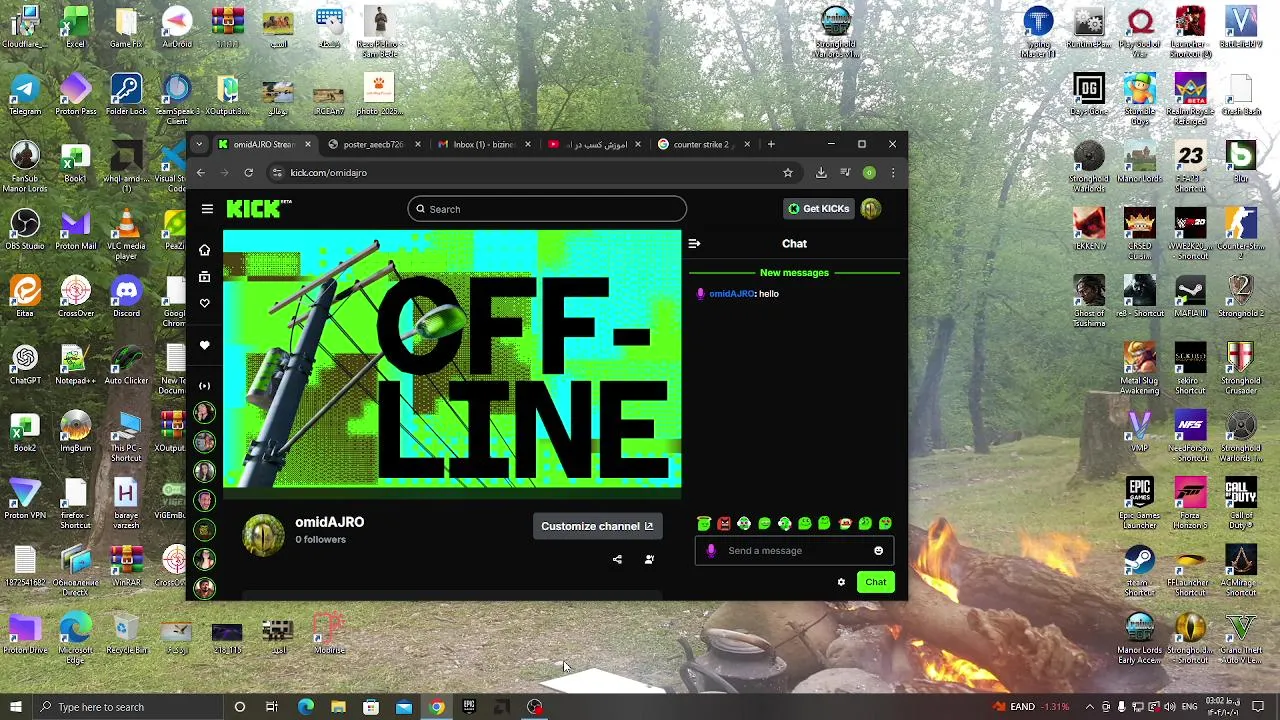The width and height of the screenshot is (1280, 720).
Task: Focus the Send a message field
Action: coord(794,551)
